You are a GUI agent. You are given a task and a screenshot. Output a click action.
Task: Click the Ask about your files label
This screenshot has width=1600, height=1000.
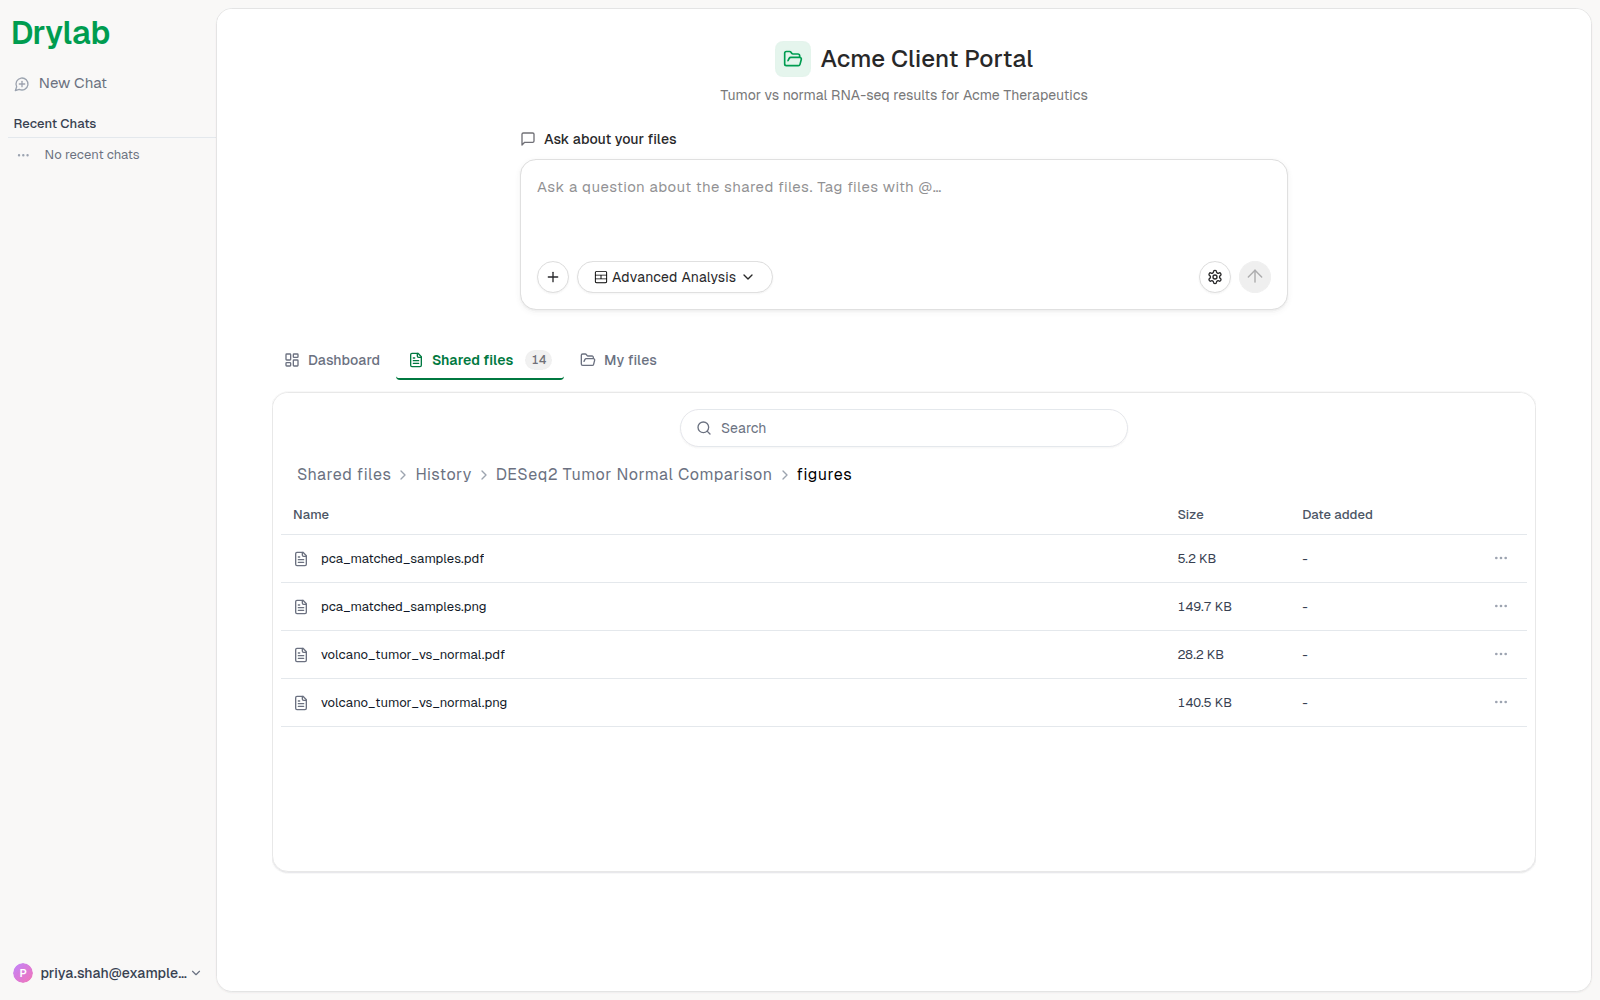tap(610, 139)
